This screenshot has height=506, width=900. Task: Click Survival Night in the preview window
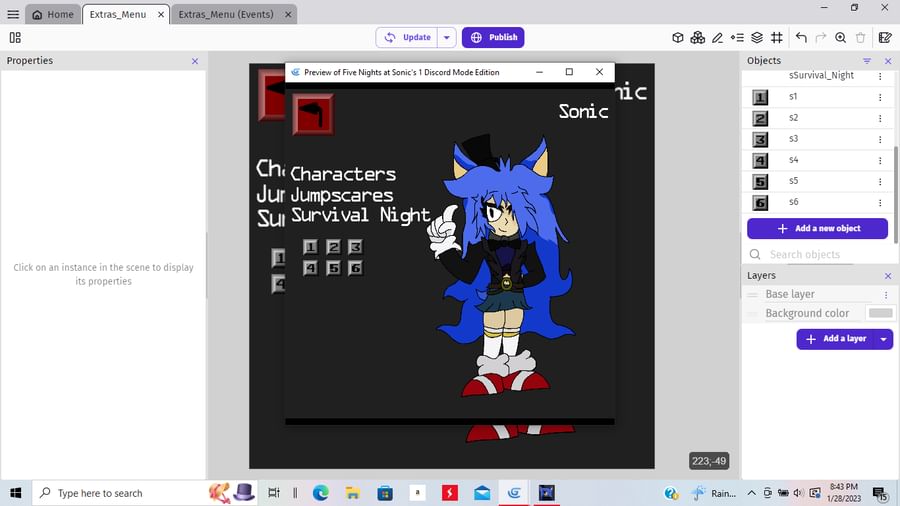pyautogui.click(x=360, y=215)
